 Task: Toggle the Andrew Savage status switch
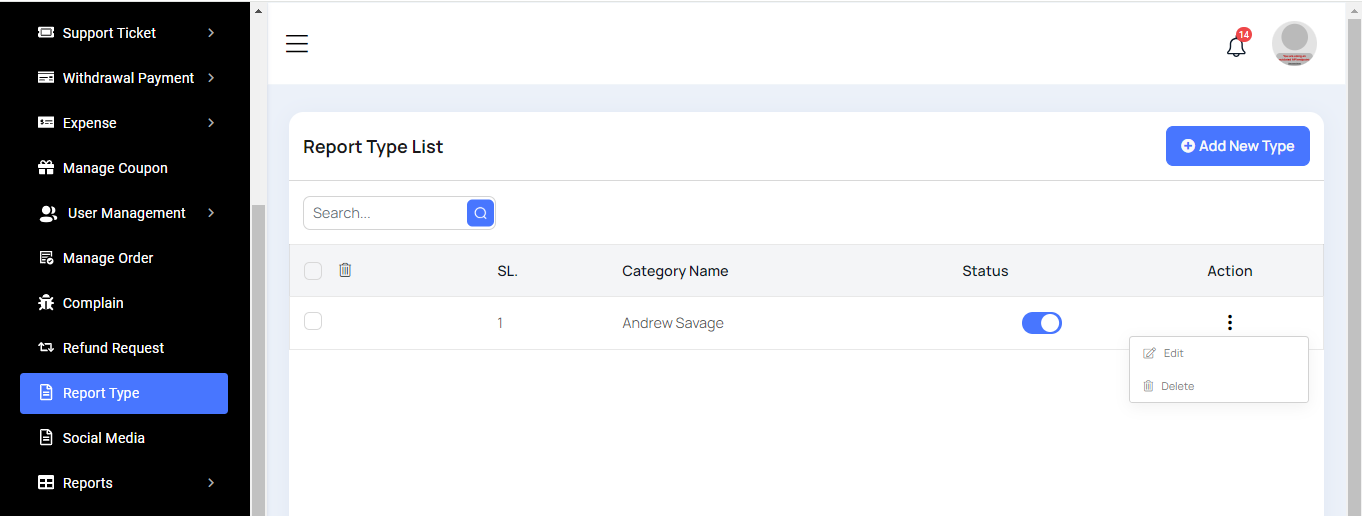point(1041,323)
